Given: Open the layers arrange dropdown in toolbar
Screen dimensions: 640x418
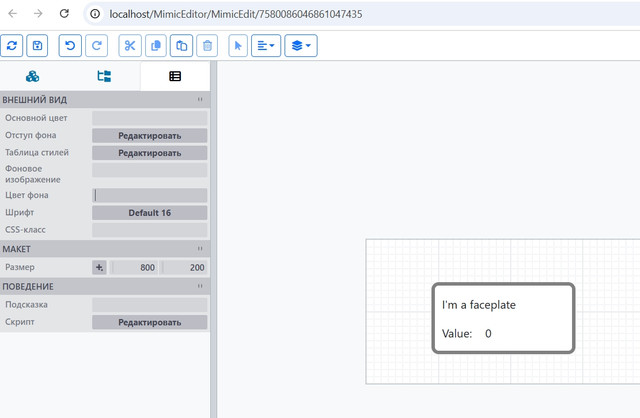Looking at the screenshot, I should [301, 45].
